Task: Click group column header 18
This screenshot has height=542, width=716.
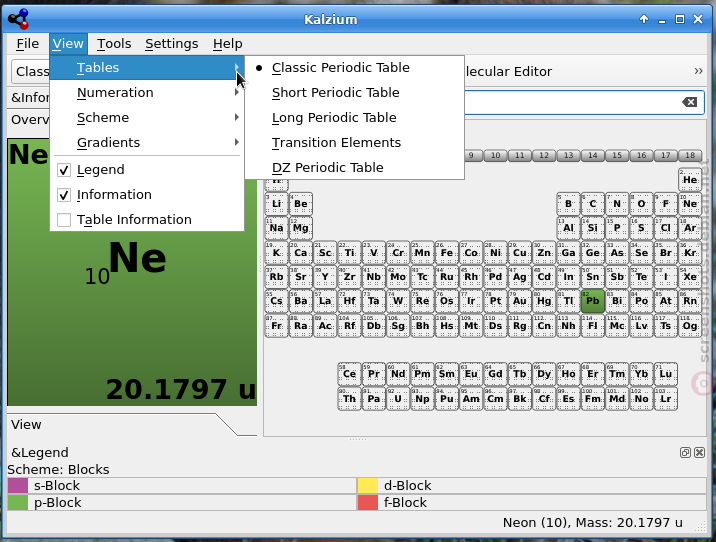Action: coord(690,156)
